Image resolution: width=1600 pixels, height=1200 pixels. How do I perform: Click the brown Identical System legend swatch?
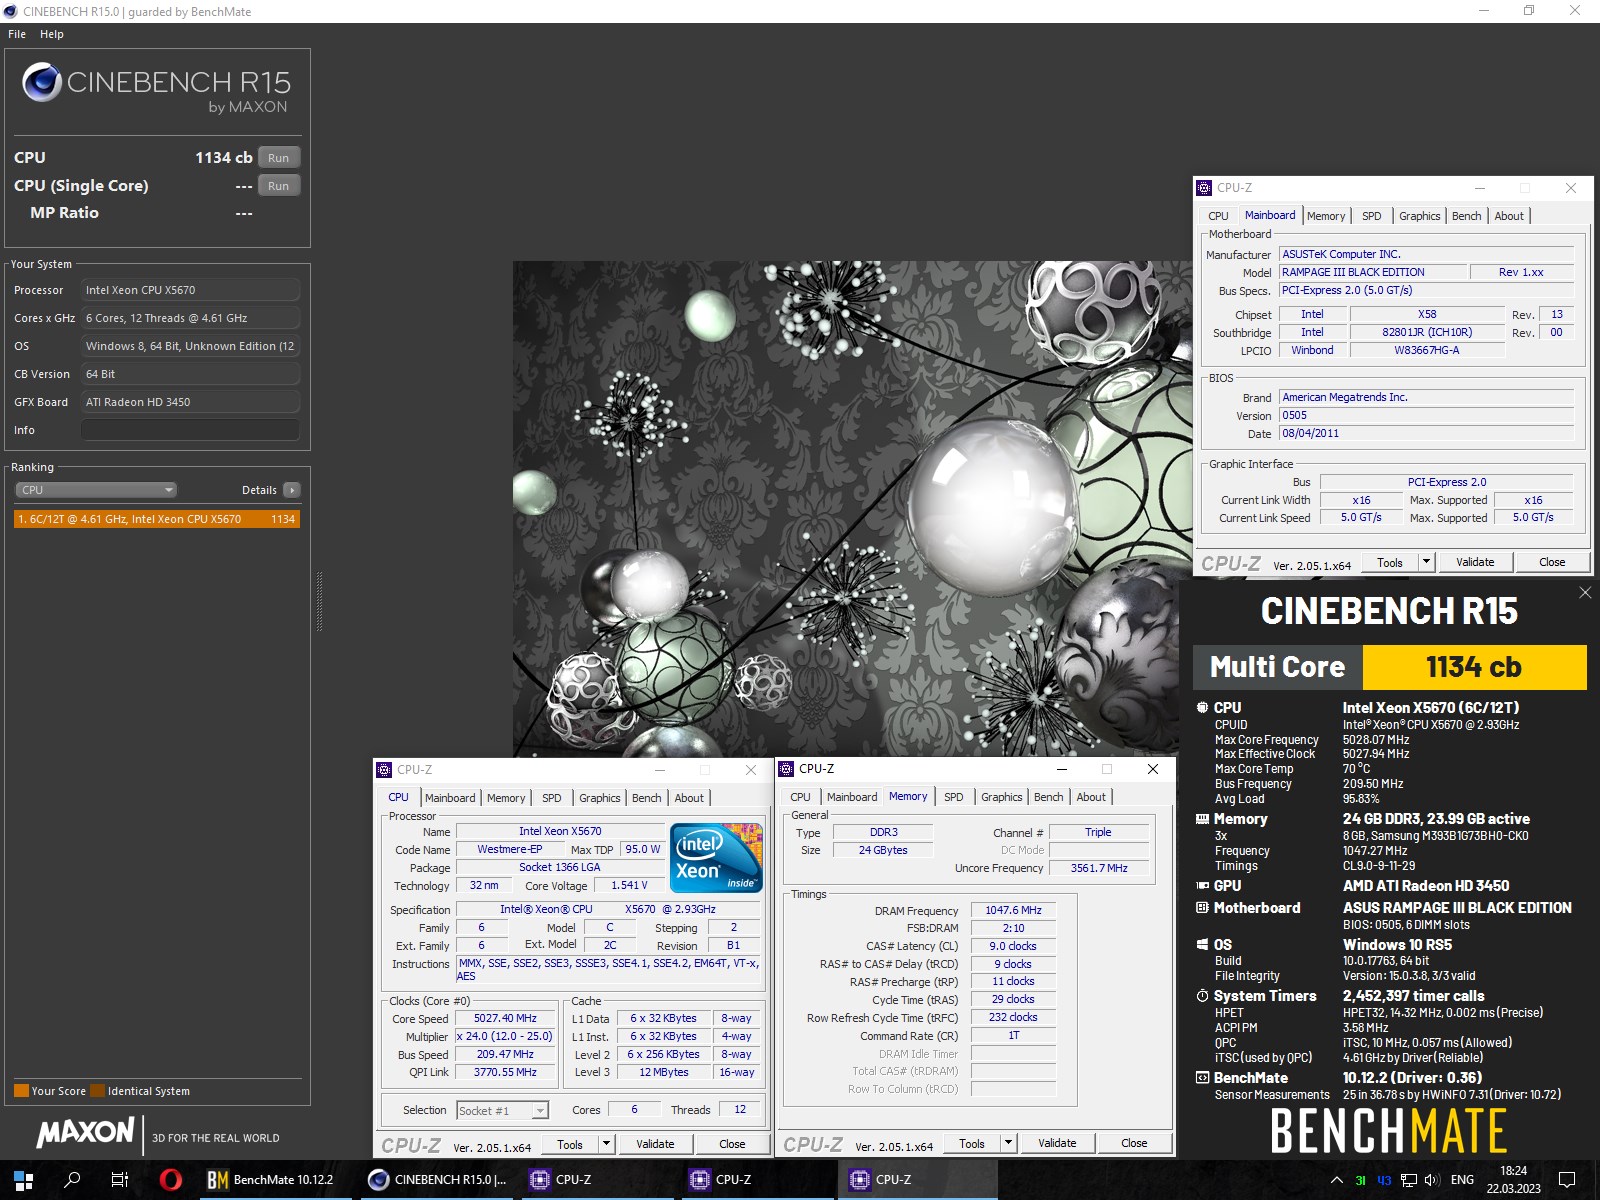click(98, 1091)
